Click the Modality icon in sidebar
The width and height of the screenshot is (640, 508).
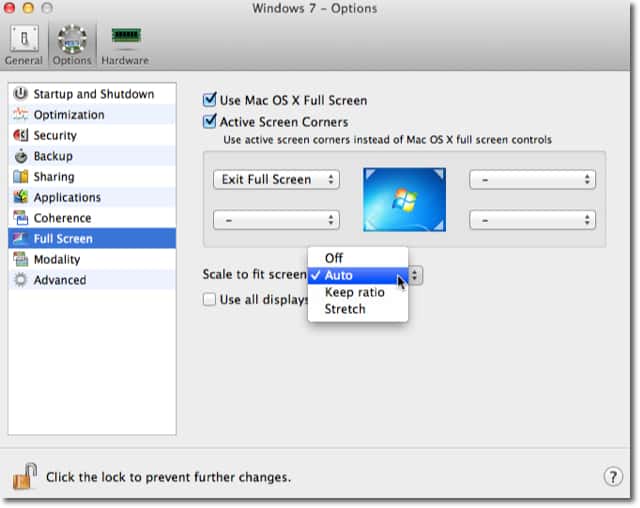[x=20, y=259]
